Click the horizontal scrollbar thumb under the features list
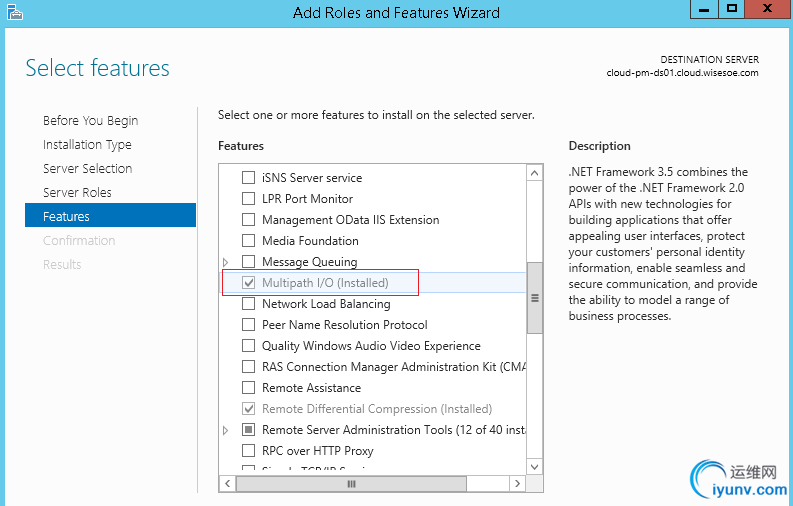 click(351, 484)
